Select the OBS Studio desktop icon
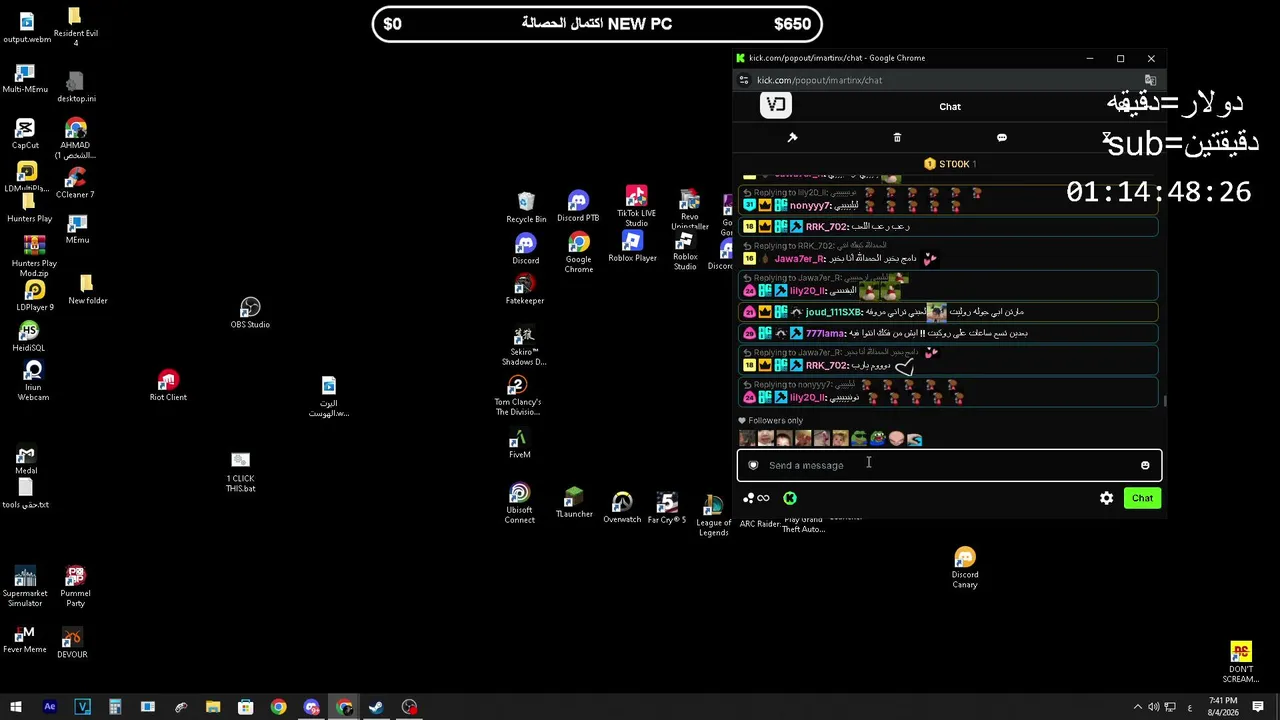The image size is (1280, 720). (250, 313)
